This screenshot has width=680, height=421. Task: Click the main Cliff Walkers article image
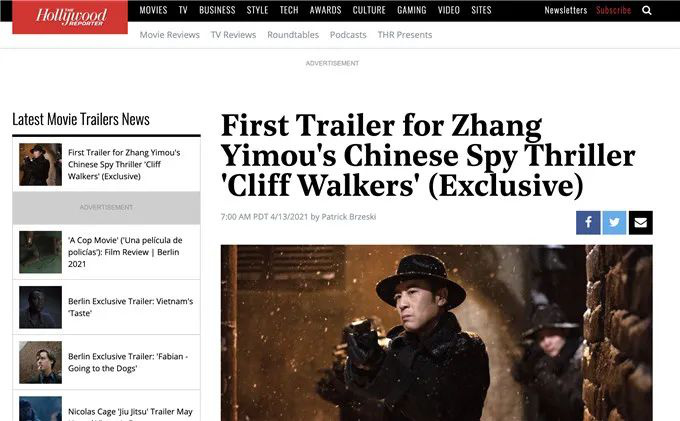coord(437,333)
